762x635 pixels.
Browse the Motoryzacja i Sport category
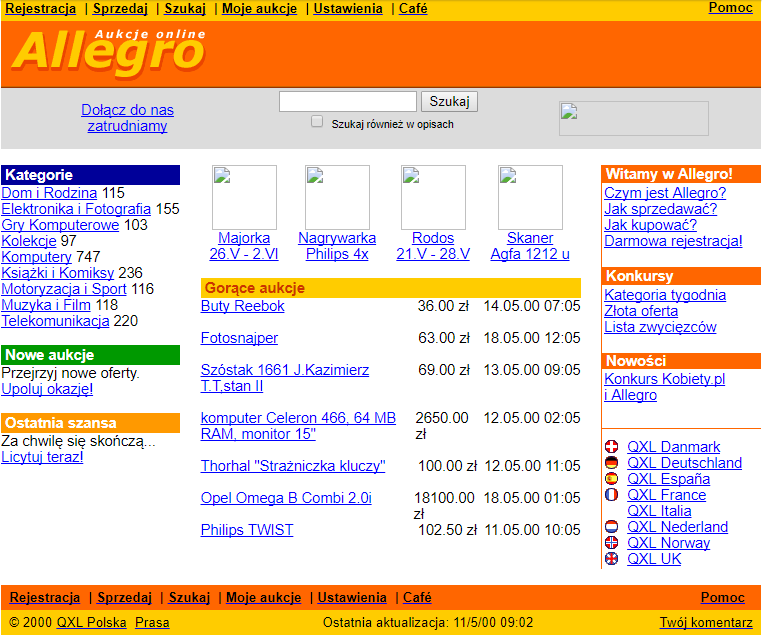64,289
